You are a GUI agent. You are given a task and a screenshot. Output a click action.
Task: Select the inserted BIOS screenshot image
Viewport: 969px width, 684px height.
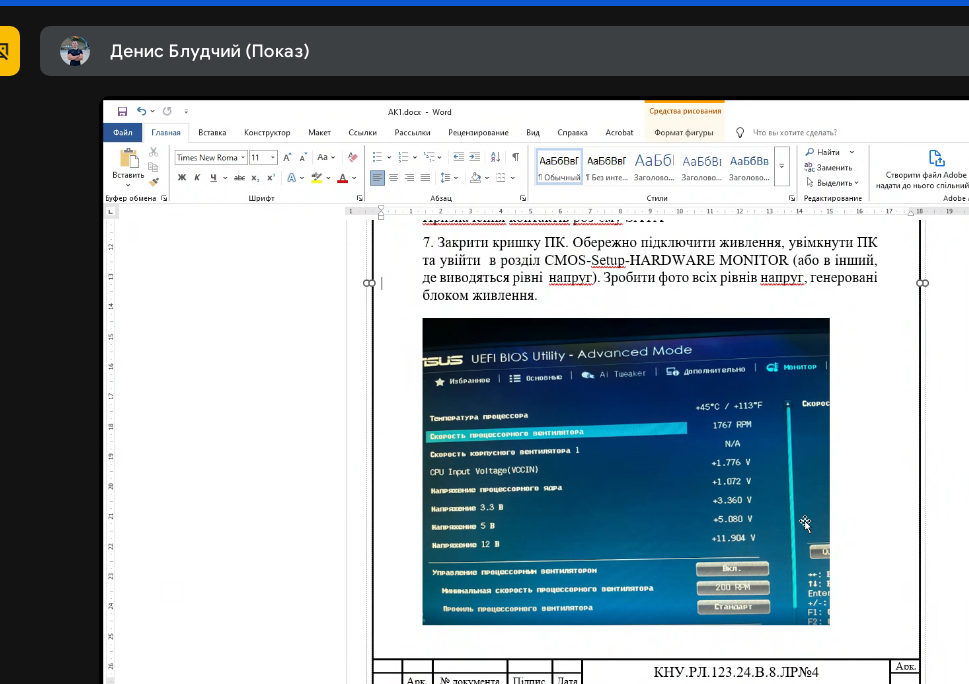point(625,471)
